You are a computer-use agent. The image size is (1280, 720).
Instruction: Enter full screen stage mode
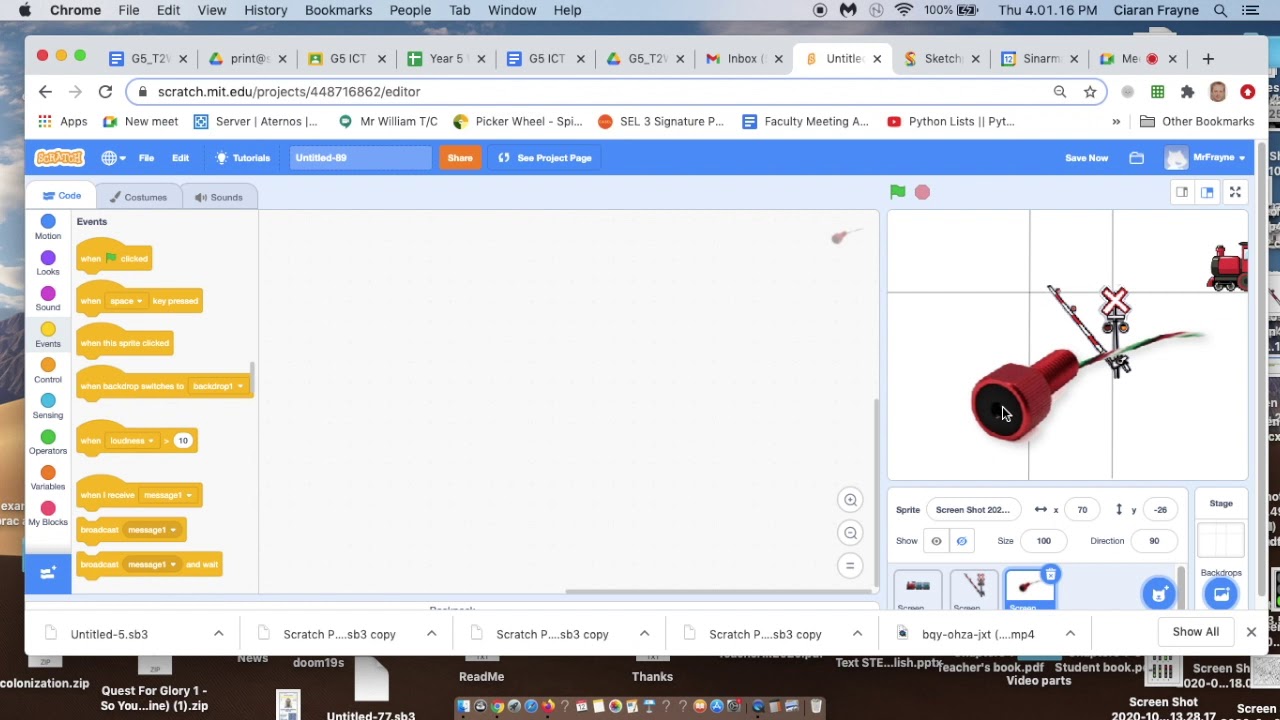1235,192
